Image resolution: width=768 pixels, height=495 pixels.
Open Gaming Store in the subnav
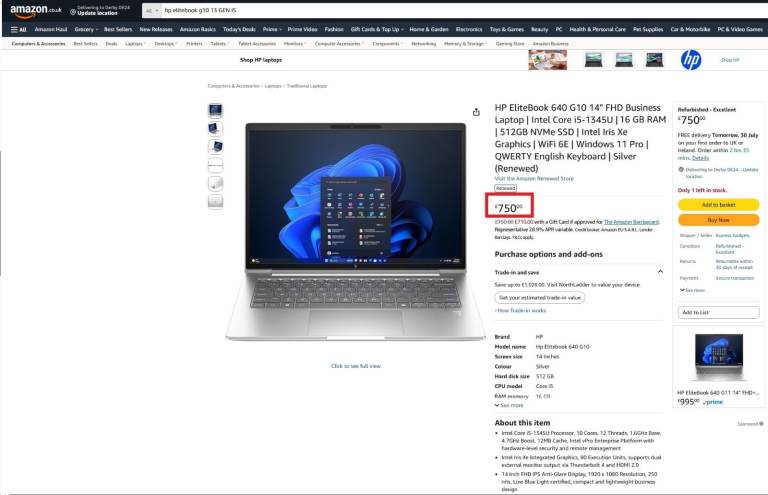coord(510,44)
